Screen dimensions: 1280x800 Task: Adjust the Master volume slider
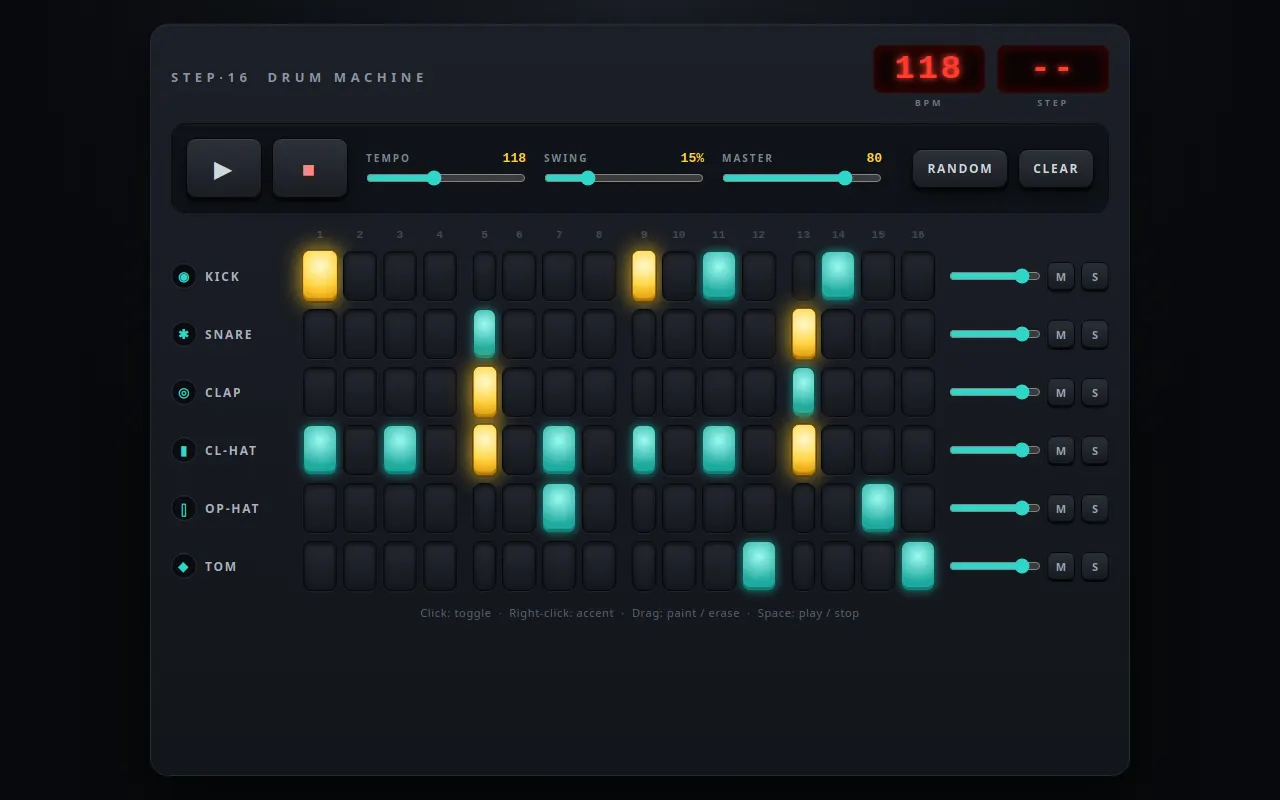[802, 178]
